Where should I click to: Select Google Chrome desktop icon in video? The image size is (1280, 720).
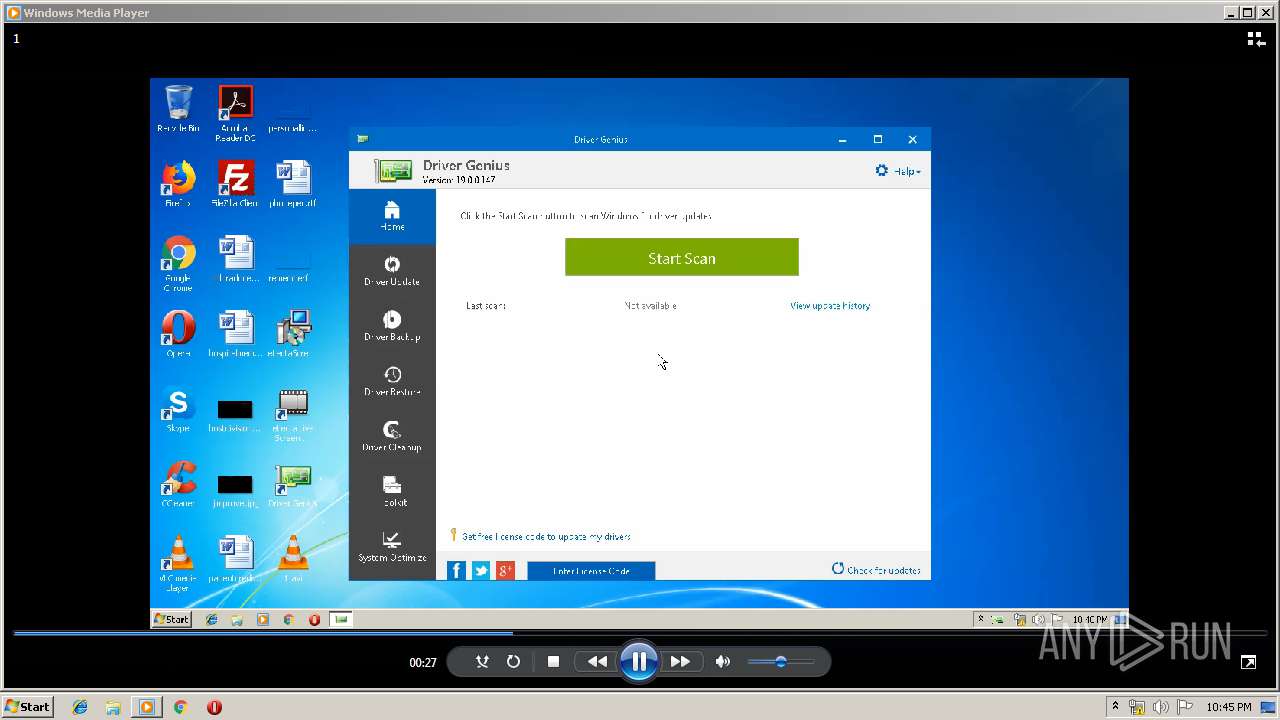coord(178,264)
